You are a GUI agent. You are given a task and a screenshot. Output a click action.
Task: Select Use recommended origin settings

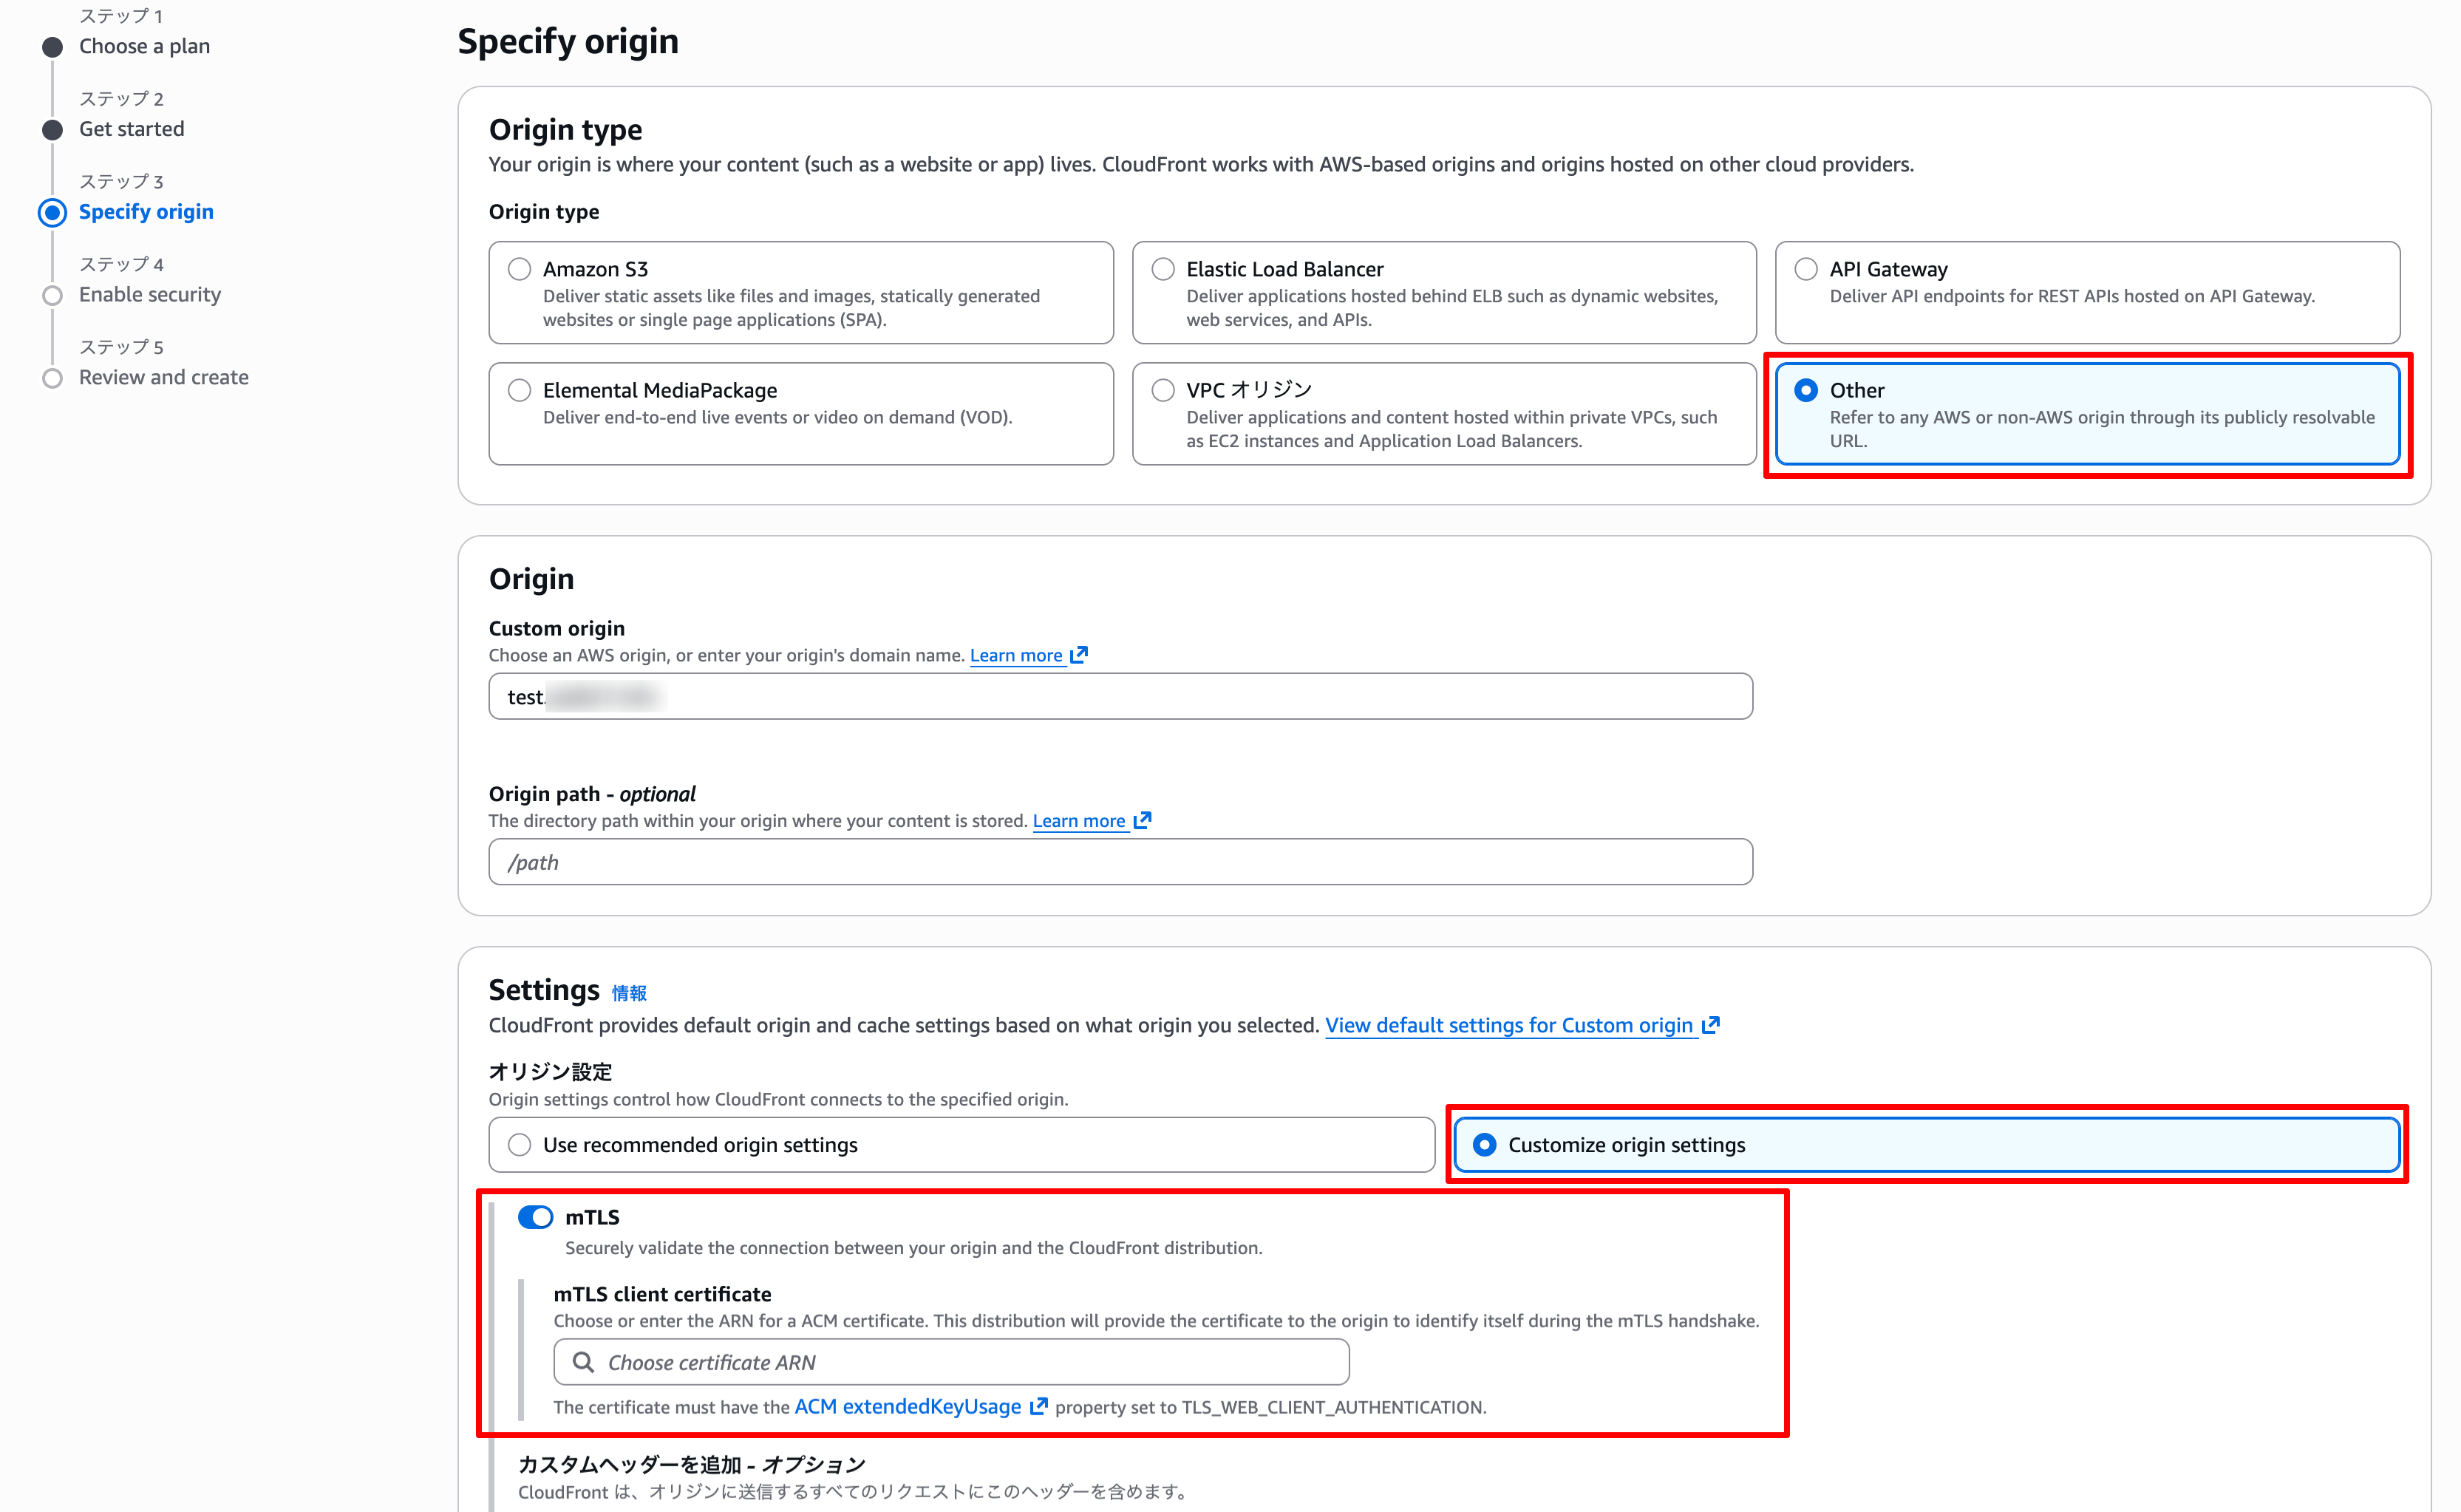pyautogui.click(x=519, y=1145)
